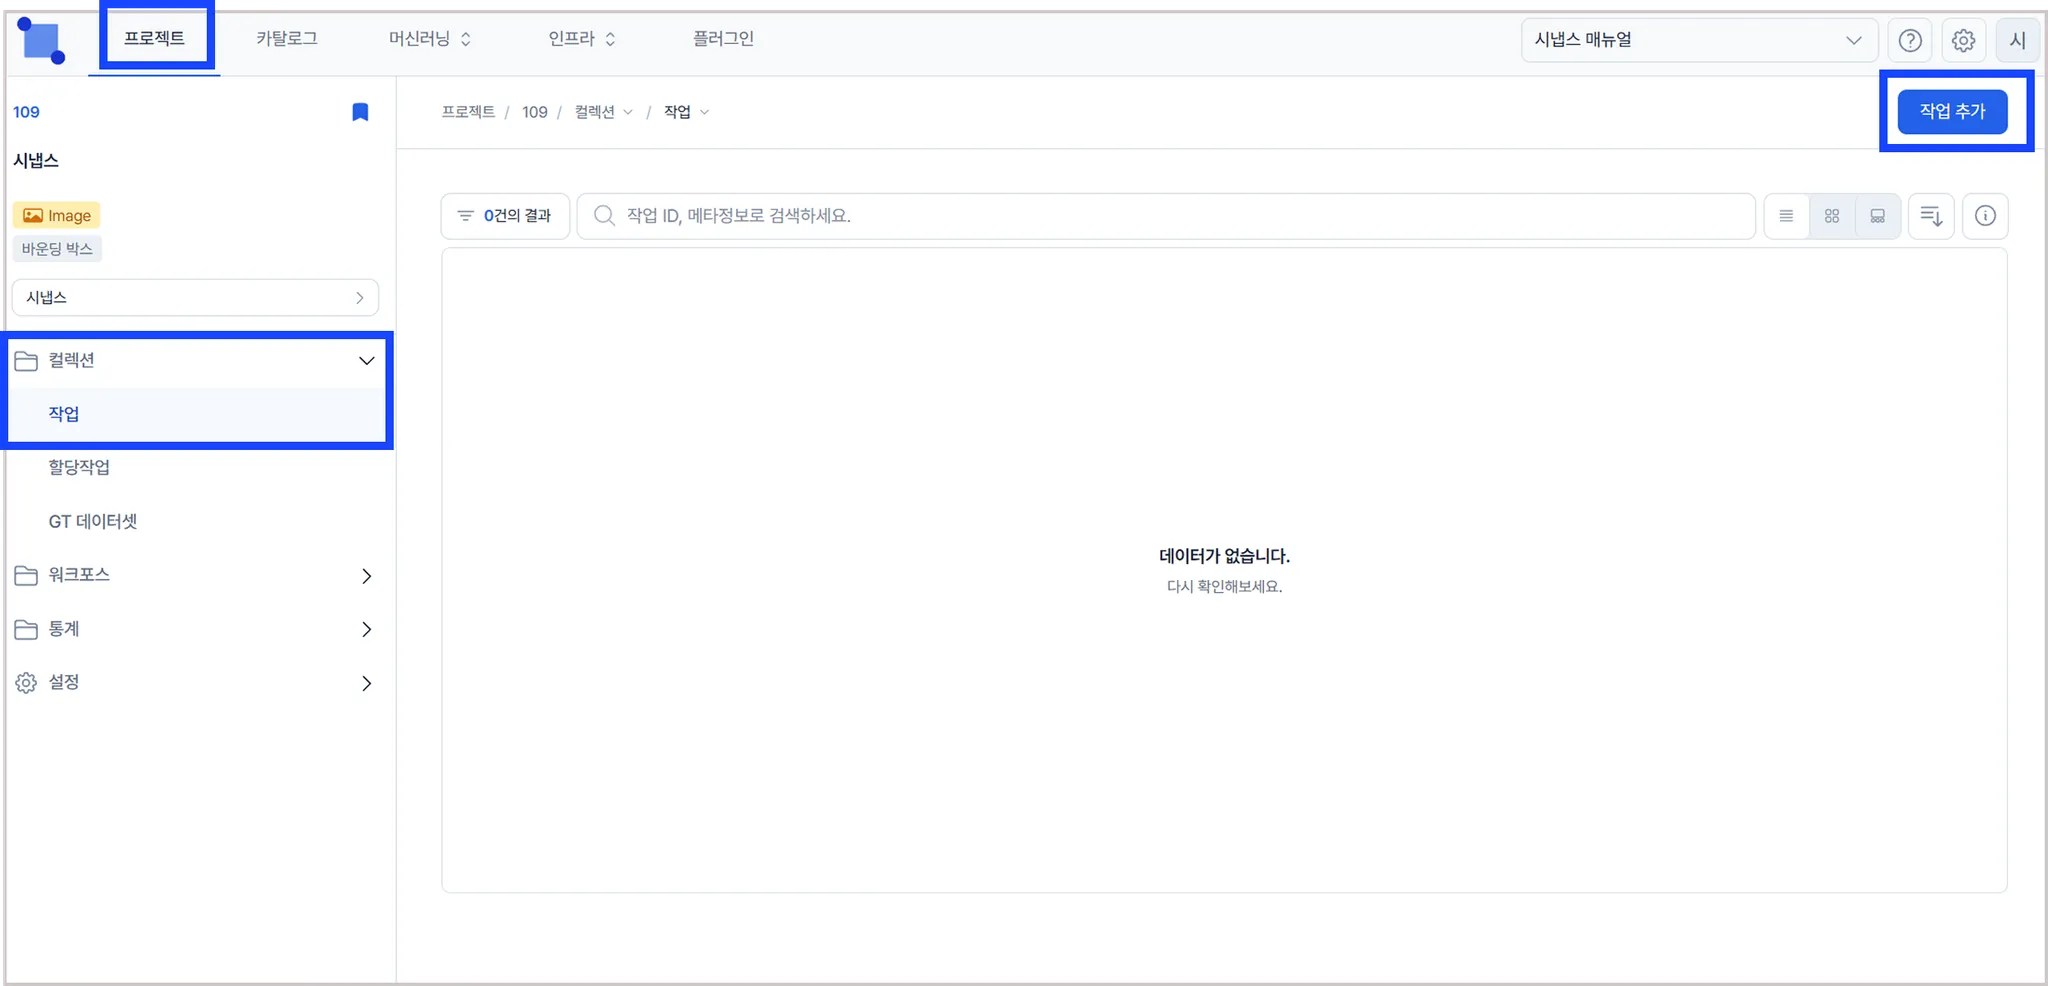This screenshot has width=2048, height=986.
Task: Click the 109 breadcrumb link
Action: tap(535, 112)
